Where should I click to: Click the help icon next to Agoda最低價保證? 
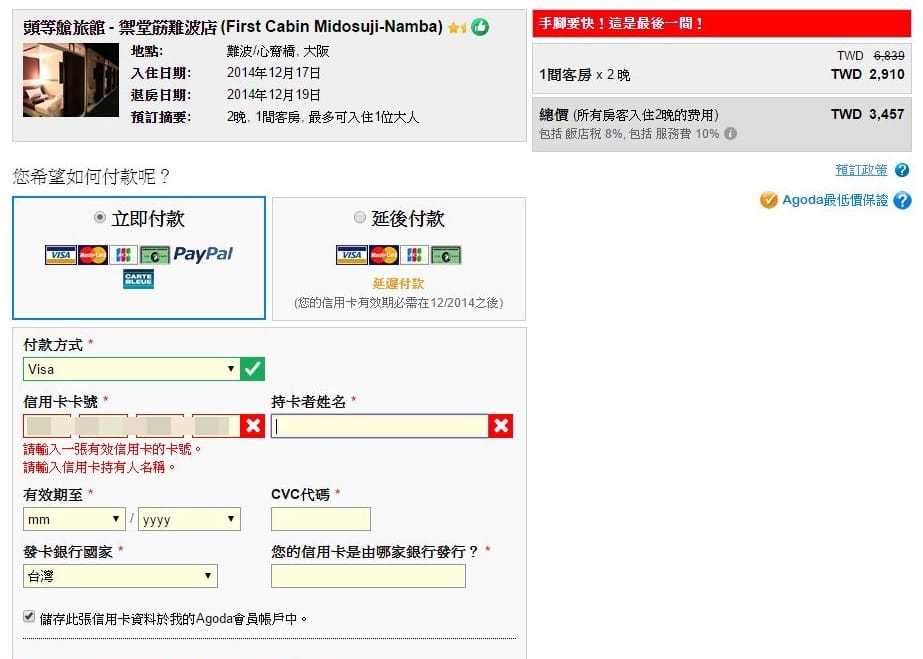(x=902, y=201)
